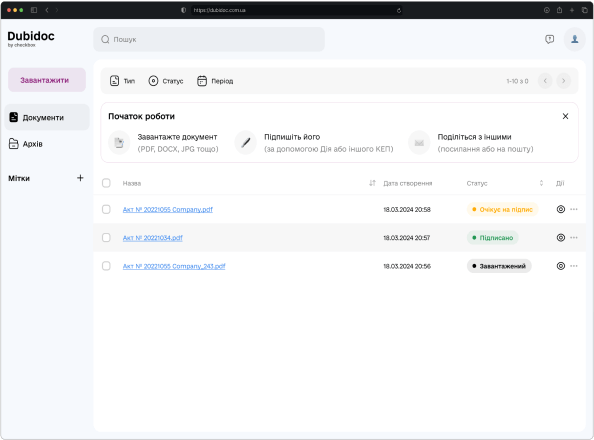
Task: Open the Тип filter dropdown
Action: pos(122,81)
